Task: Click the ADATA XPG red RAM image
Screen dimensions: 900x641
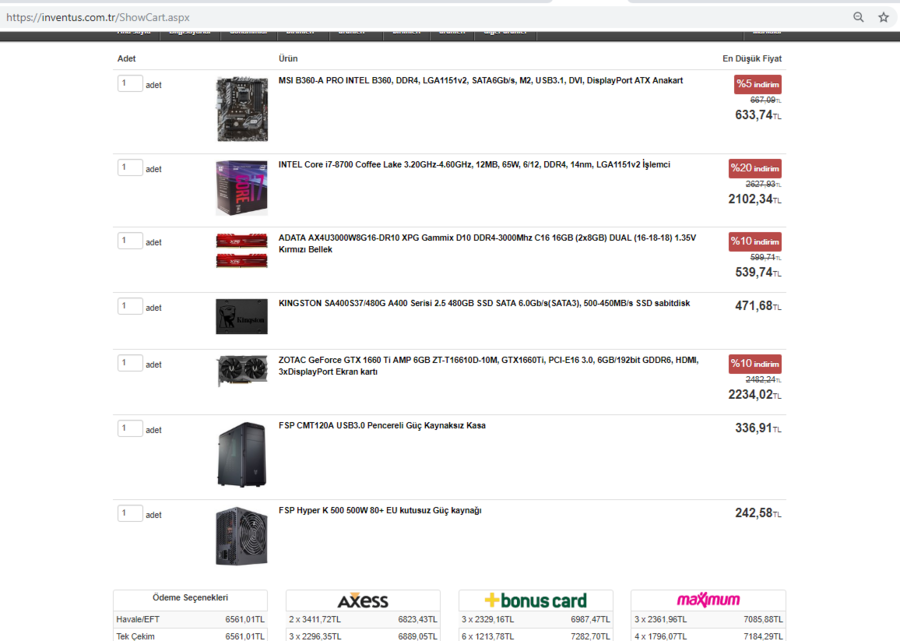Action: (x=242, y=250)
